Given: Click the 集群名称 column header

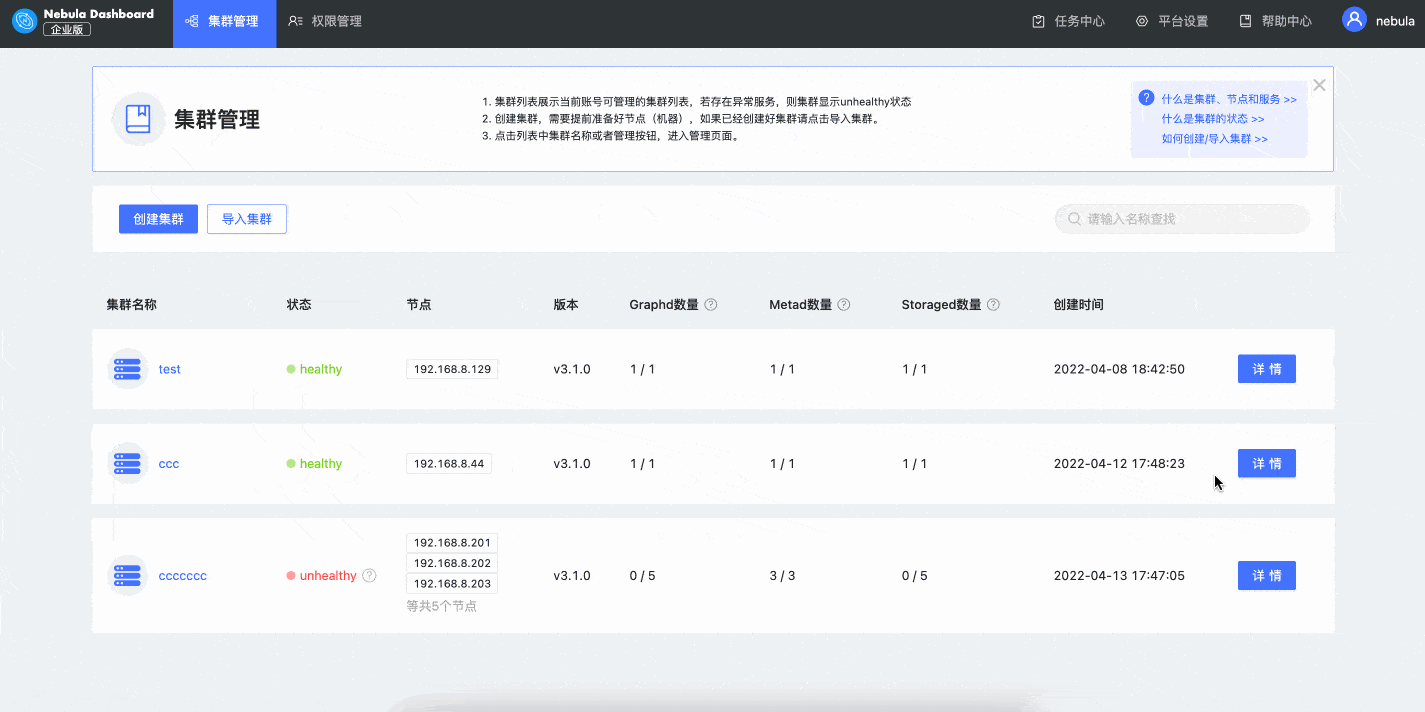Looking at the screenshot, I should click(x=132, y=305).
